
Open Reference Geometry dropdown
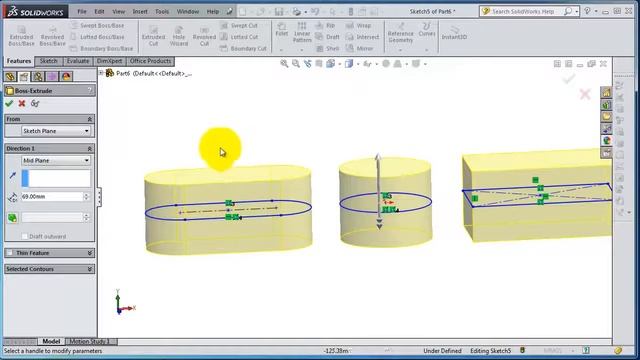(400, 50)
